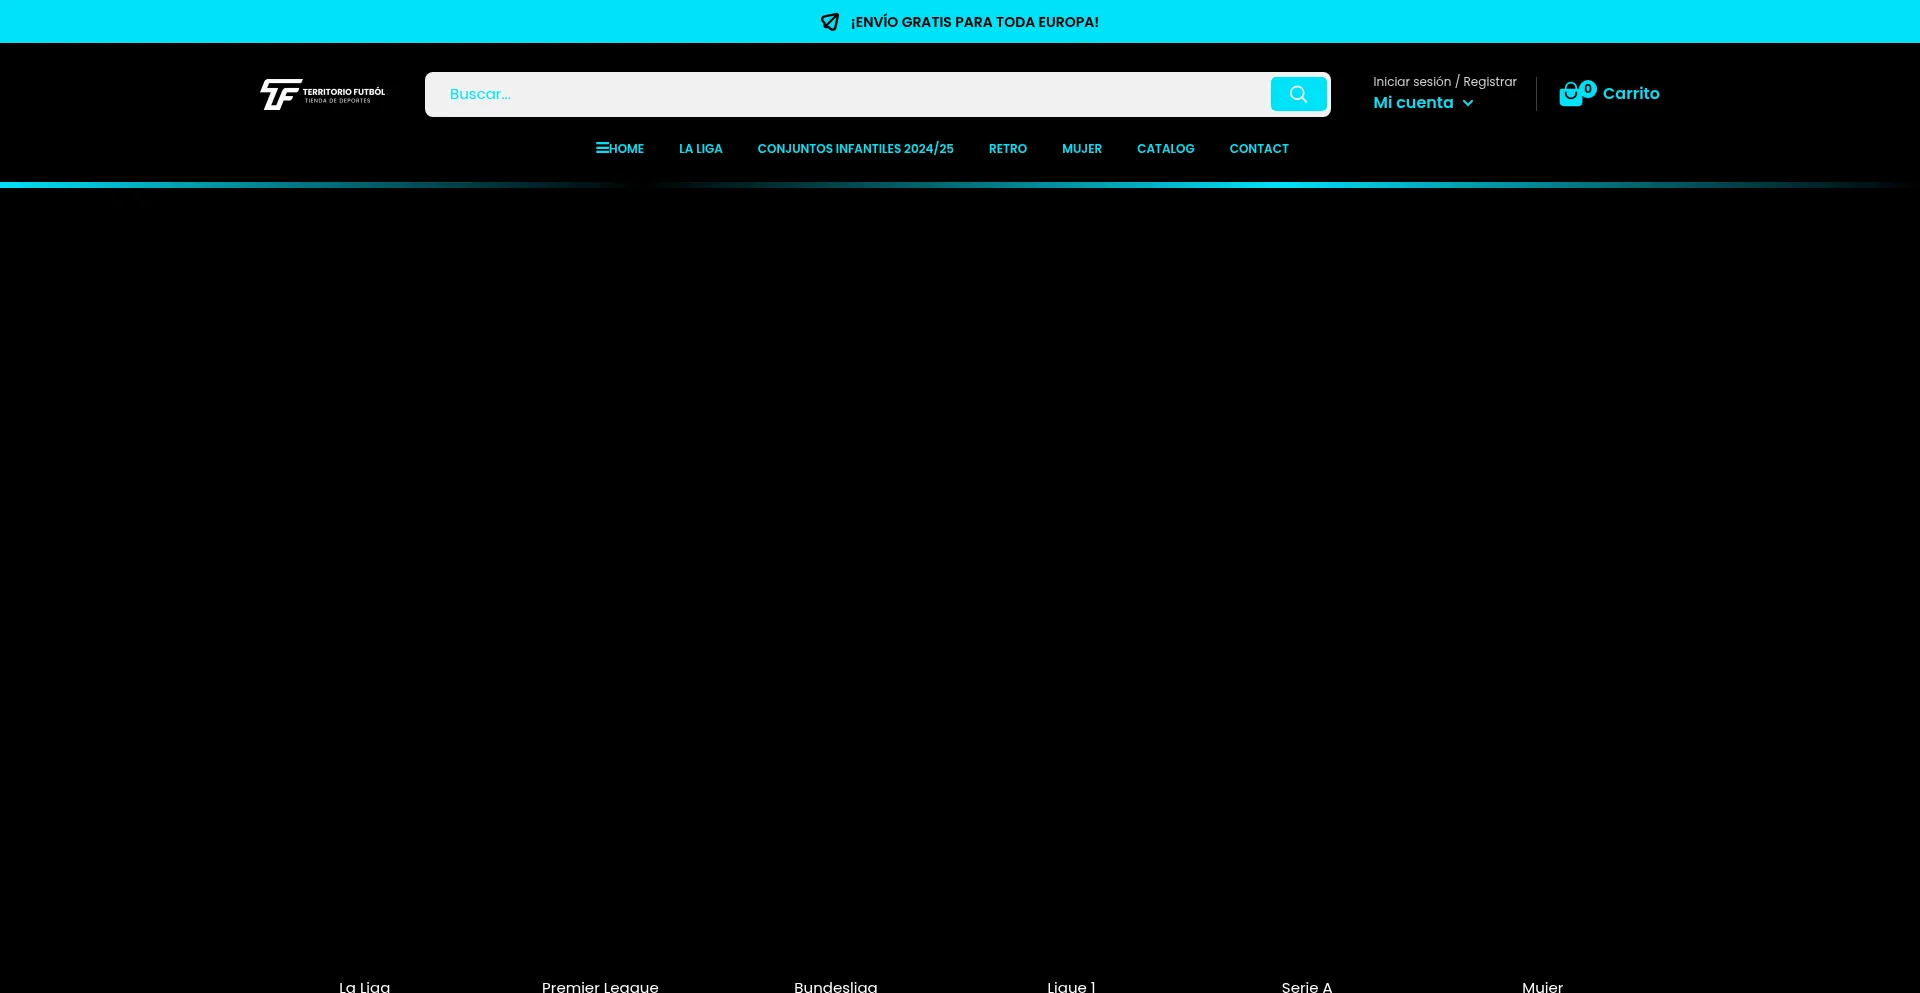Open the shopping cart bag icon
The width and height of the screenshot is (1920, 993).
point(1571,95)
